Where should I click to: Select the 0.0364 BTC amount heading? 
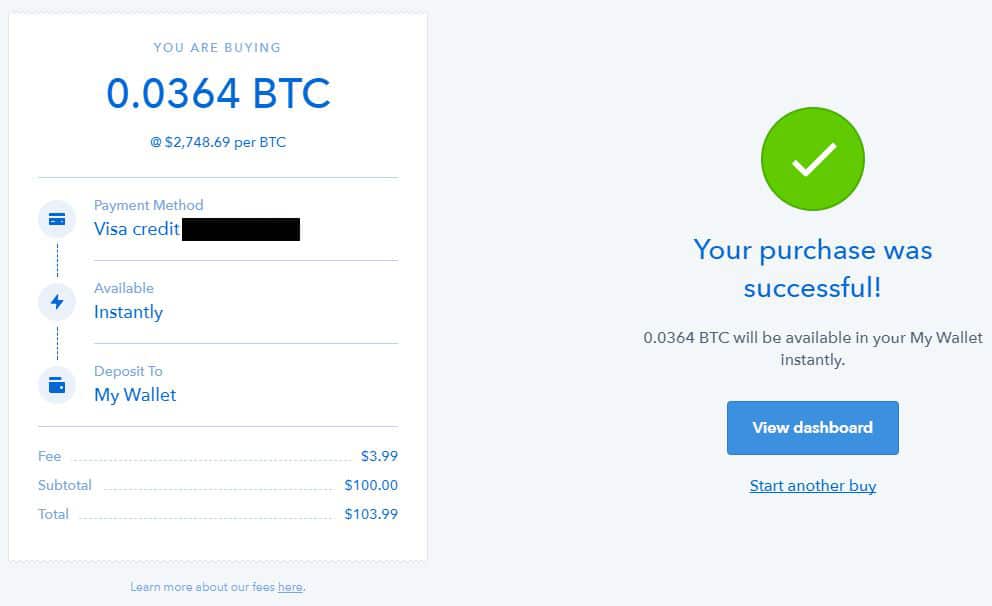tap(218, 94)
